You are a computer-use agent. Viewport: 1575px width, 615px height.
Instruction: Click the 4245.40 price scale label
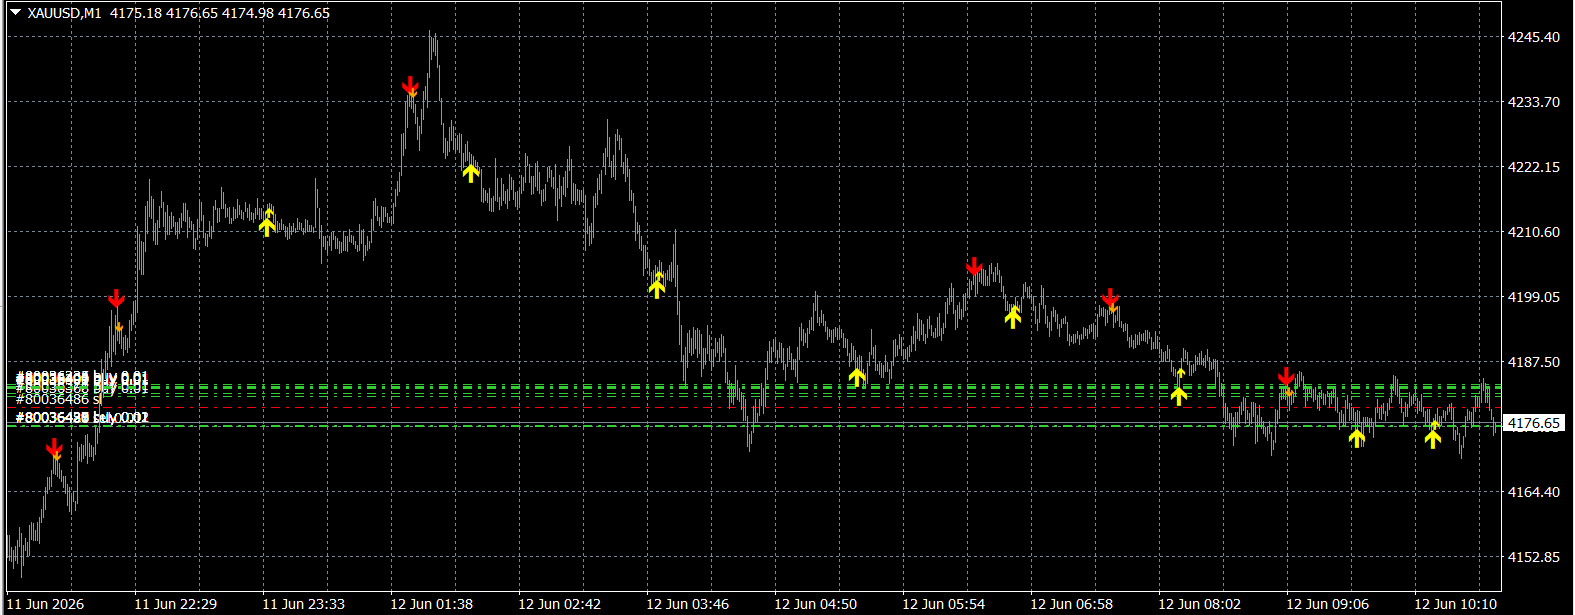[x=1534, y=37]
